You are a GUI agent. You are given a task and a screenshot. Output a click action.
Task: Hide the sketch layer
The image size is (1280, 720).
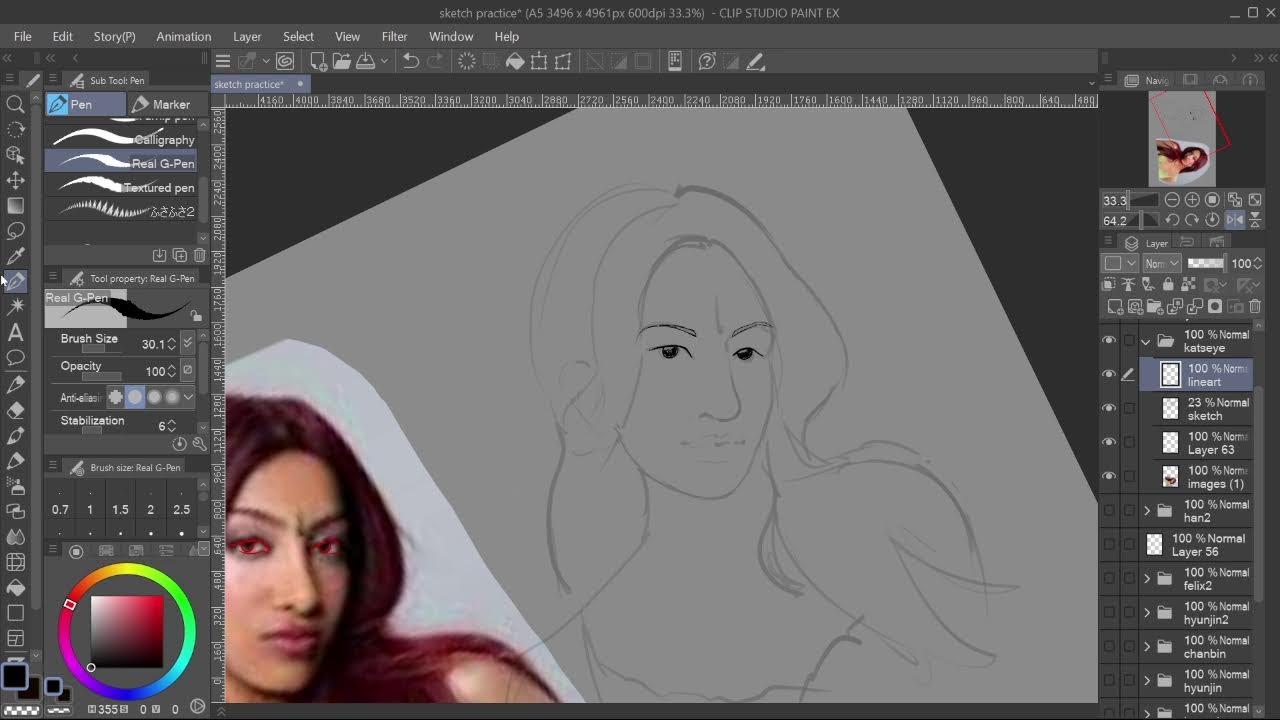tap(1108, 409)
